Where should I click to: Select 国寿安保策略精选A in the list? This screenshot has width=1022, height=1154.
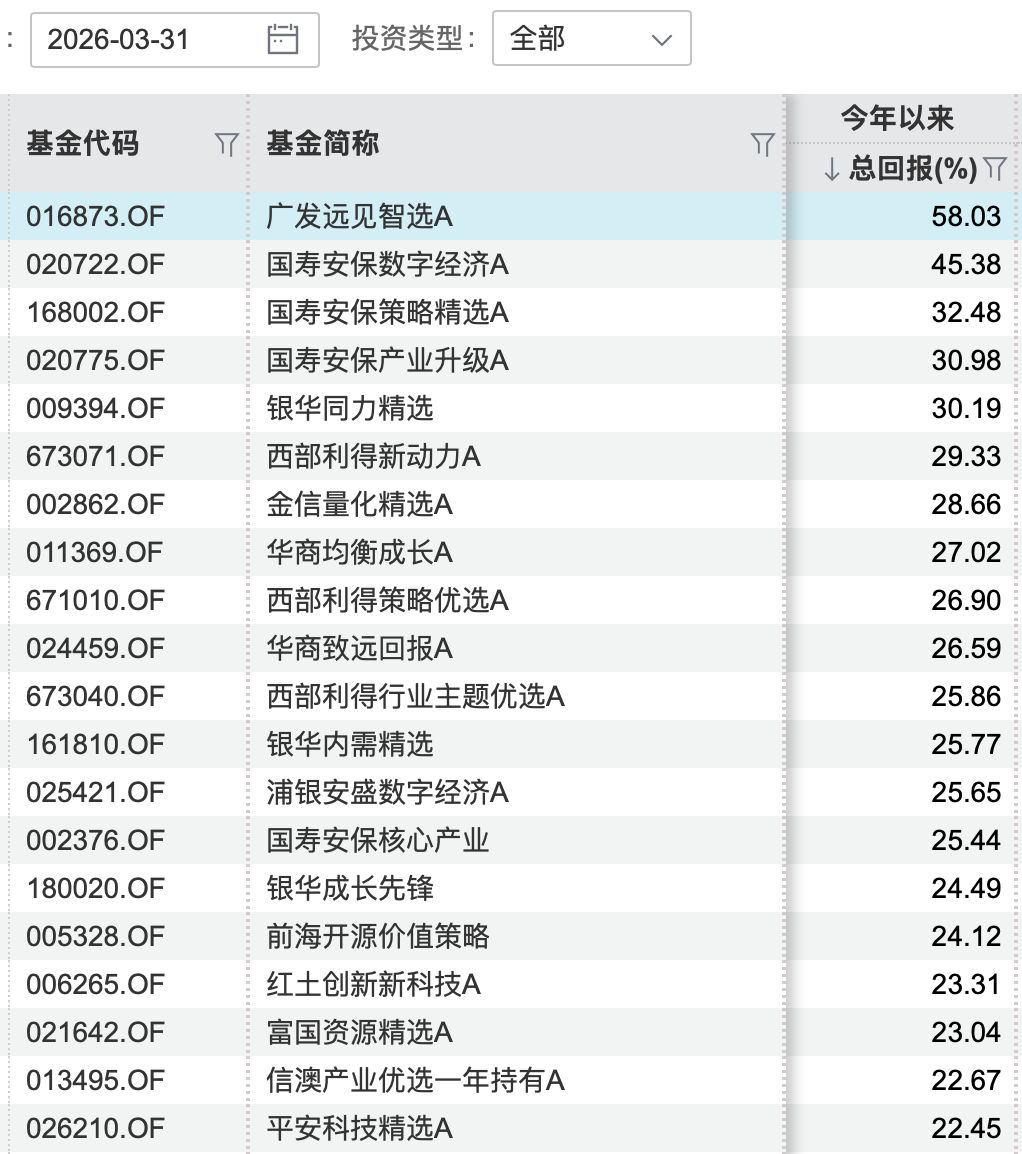tap(387, 312)
